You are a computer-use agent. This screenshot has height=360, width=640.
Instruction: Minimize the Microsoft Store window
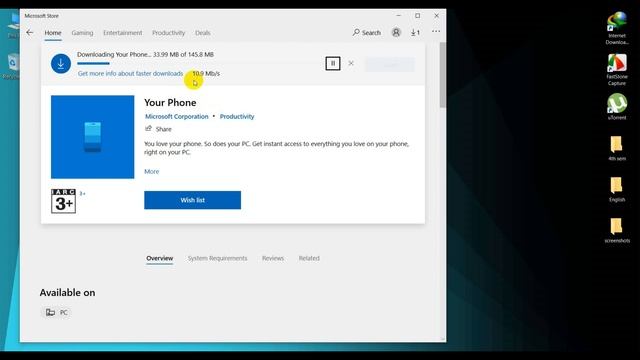(x=399, y=16)
